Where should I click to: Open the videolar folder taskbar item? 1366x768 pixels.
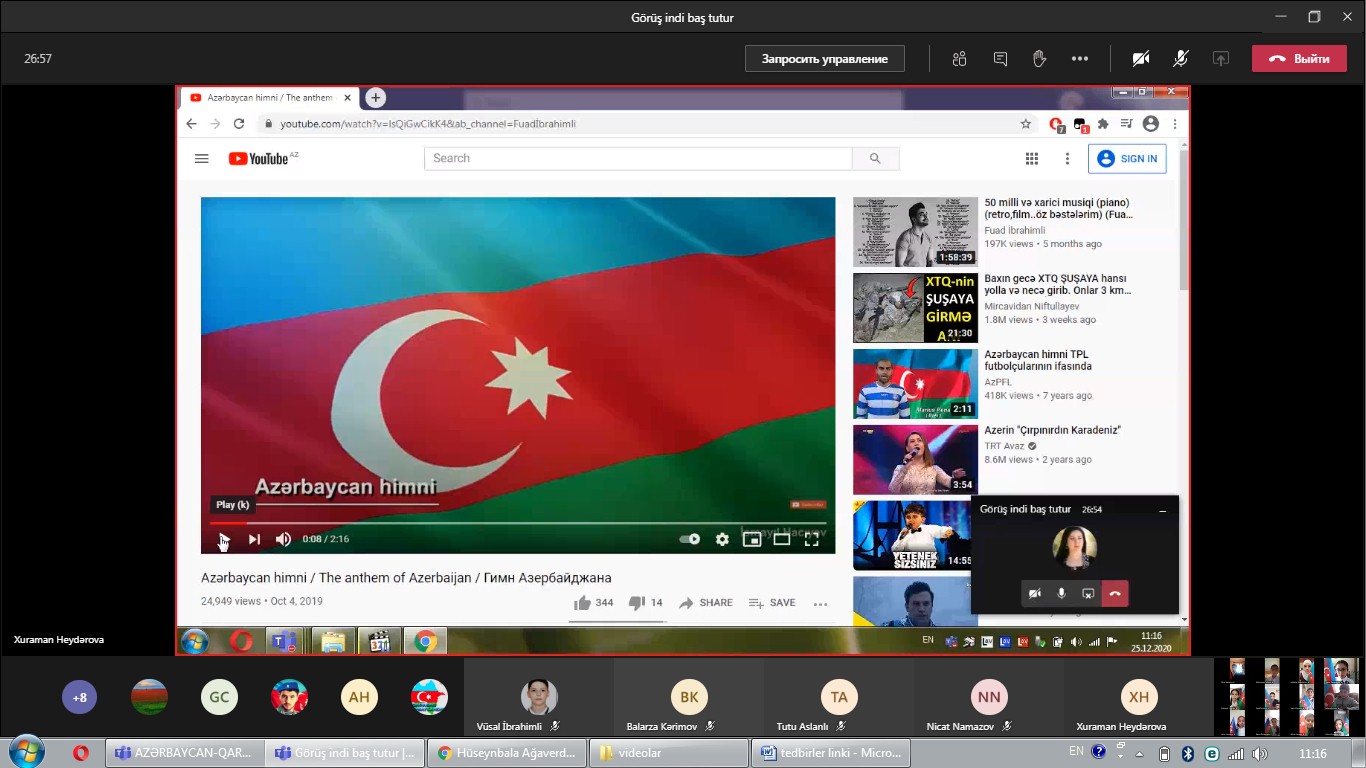pyautogui.click(x=668, y=753)
